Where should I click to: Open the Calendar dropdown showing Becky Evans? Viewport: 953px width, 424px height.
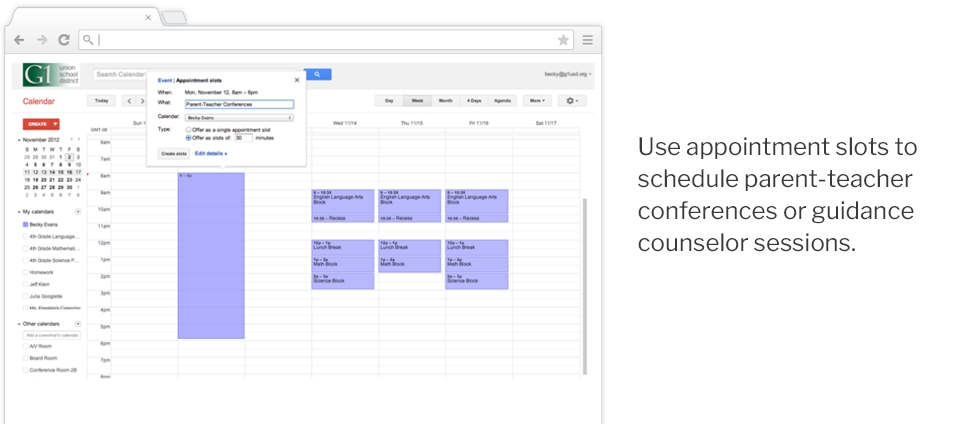(239, 117)
